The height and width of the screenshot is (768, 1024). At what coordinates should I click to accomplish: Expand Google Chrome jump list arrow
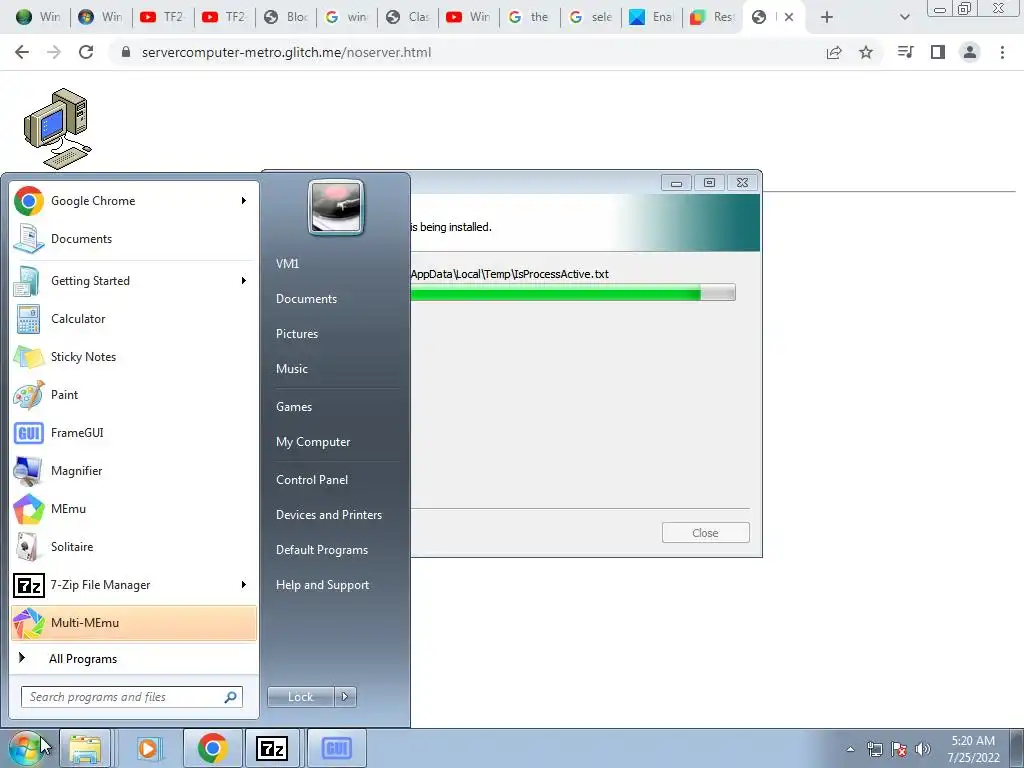[x=244, y=200]
